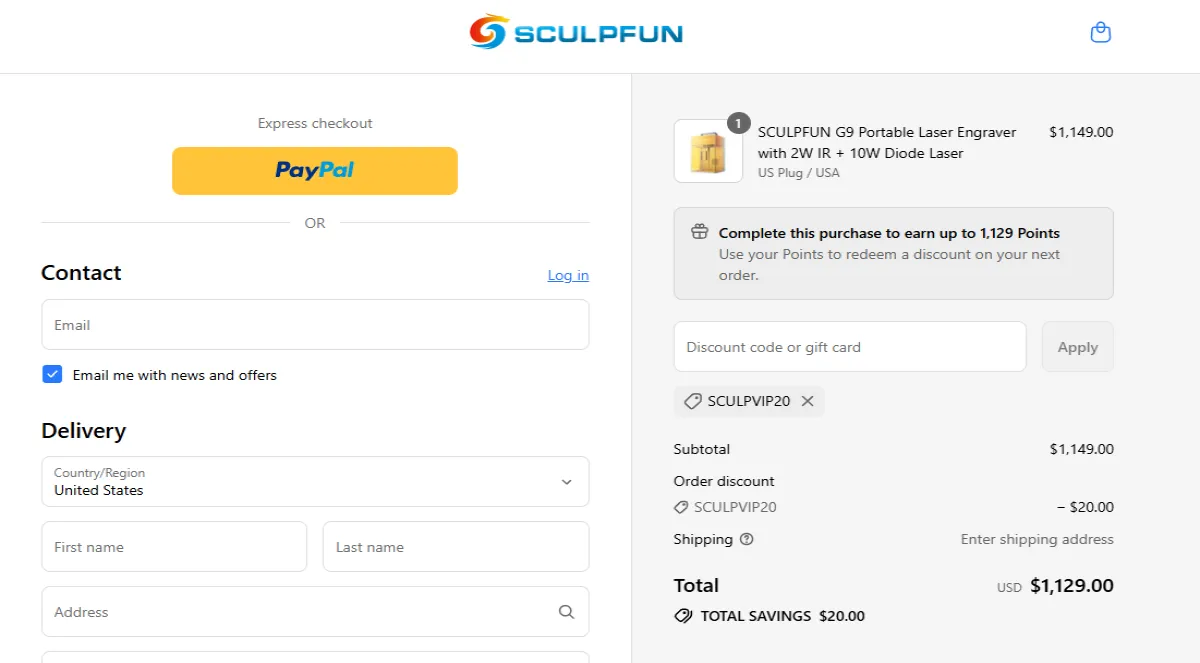Image resolution: width=1200 pixels, height=663 pixels.
Task: Click the US Plug / USA variant text
Action: (799, 173)
